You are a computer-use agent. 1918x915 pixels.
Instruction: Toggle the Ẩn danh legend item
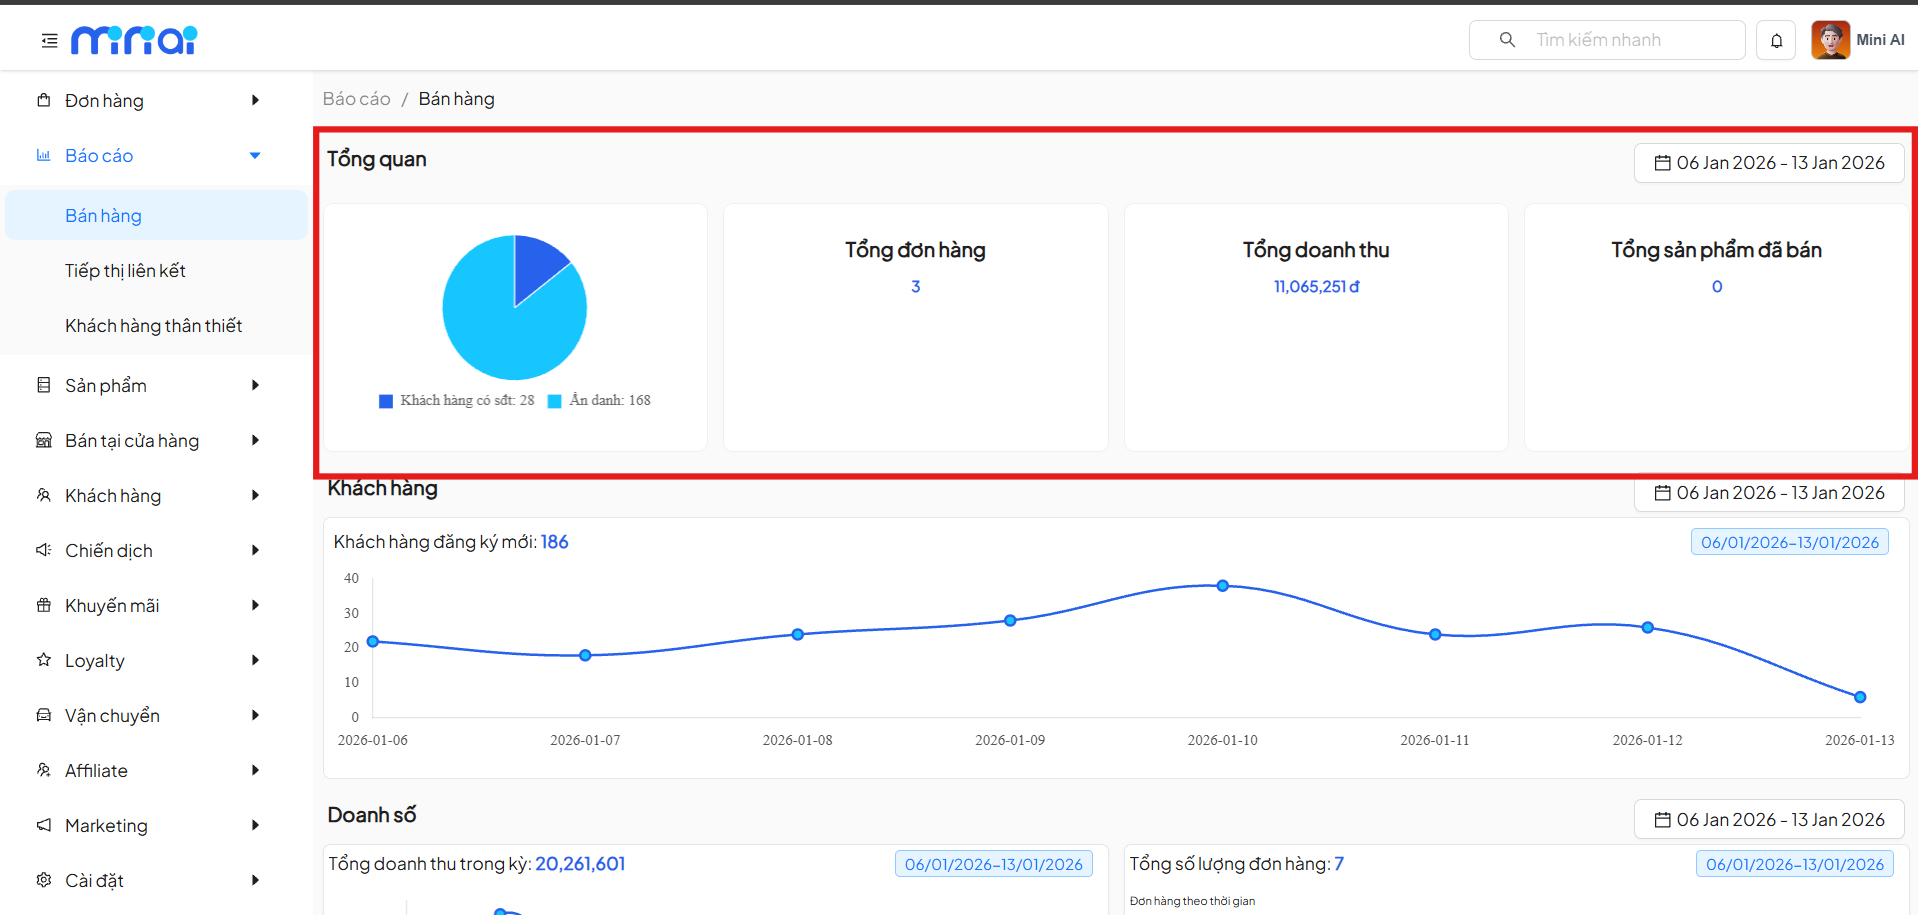[x=600, y=401]
